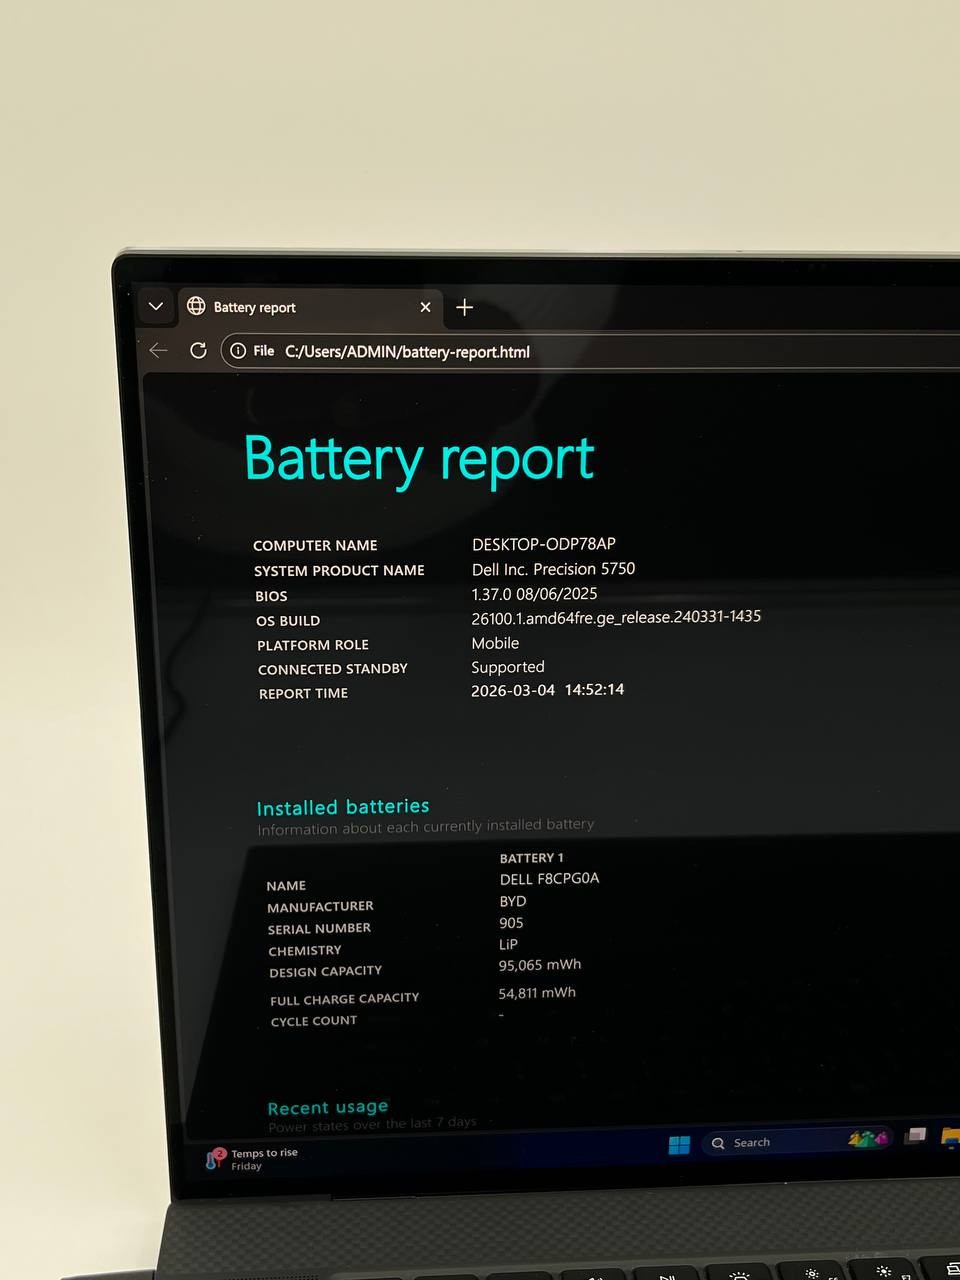Select report time 2026-03-04 14:52:14
This screenshot has width=960, height=1280.
[x=548, y=690]
